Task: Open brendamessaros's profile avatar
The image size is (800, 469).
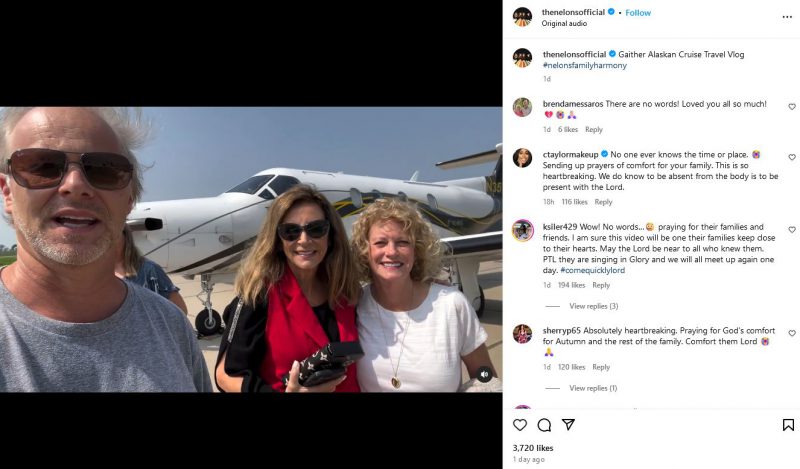Action: [522, 107]
